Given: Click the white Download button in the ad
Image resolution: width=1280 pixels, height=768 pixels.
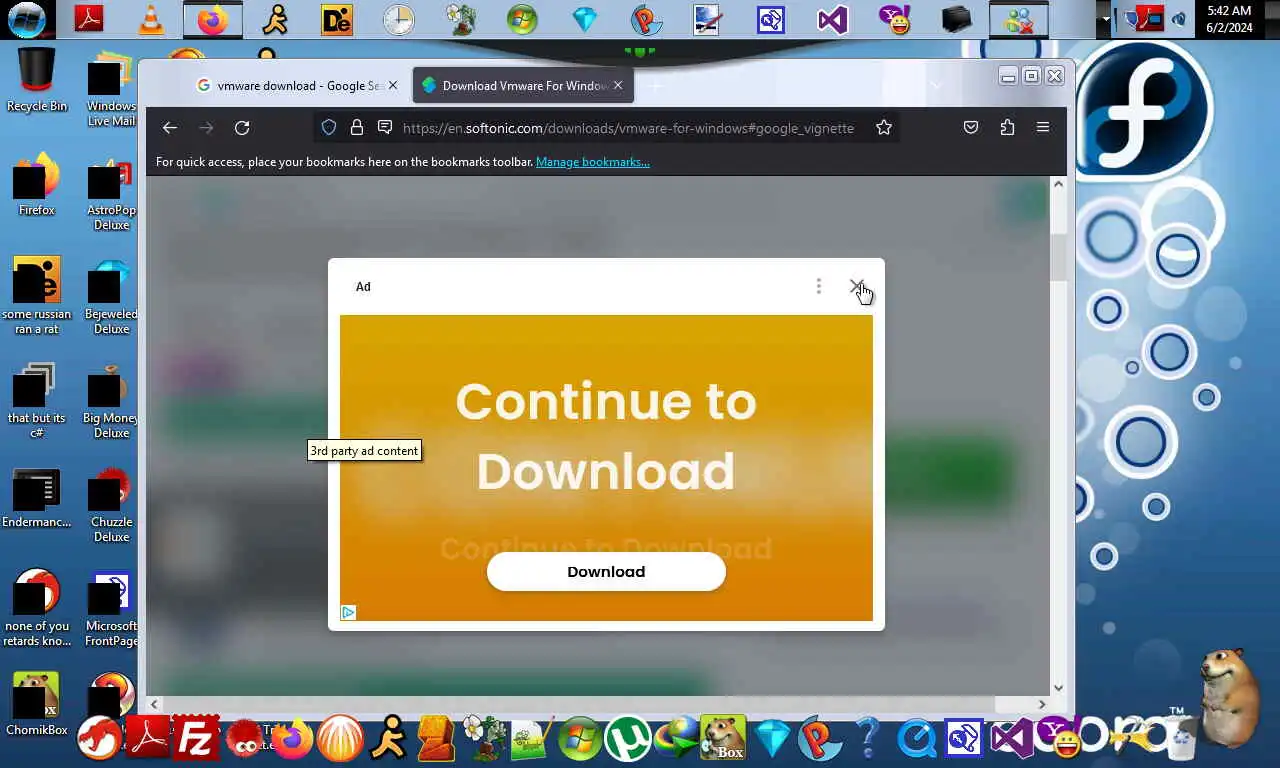Looking at the screenshot, I should tap(606, 572).
